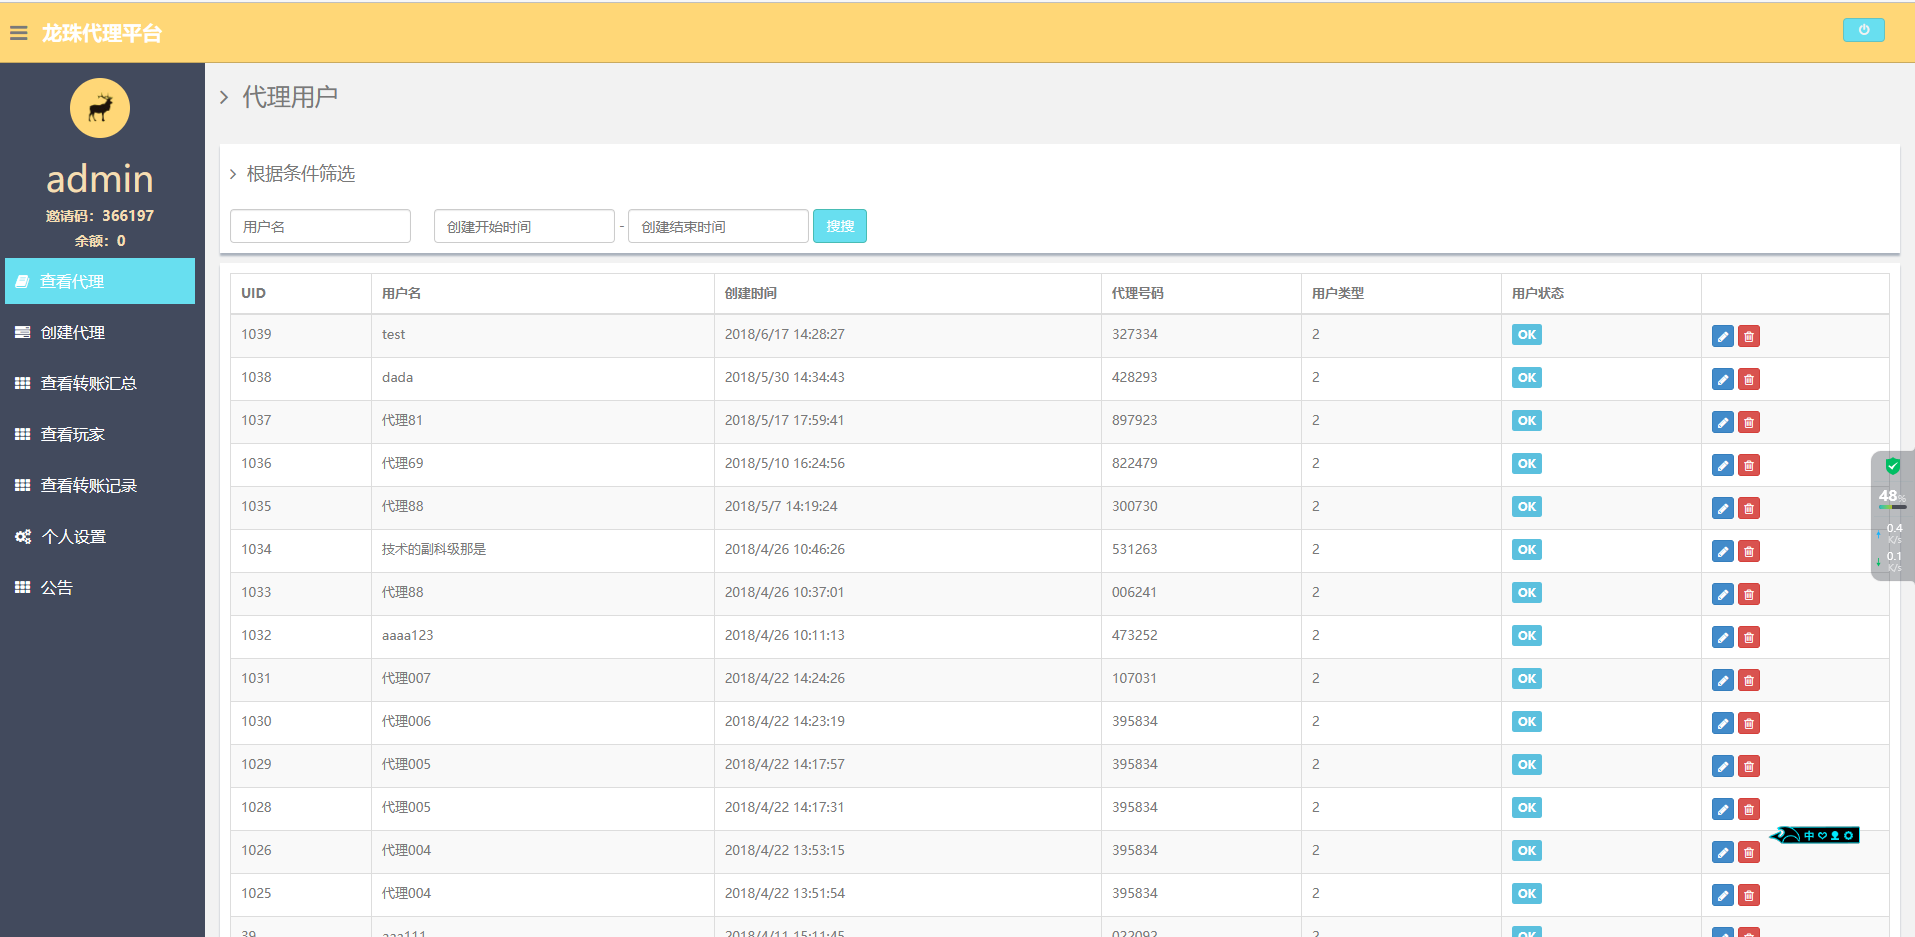Screen dimensions: 1915x937
Task: Open 查看转账记录 in sidebar
Action: click(100, 485)
